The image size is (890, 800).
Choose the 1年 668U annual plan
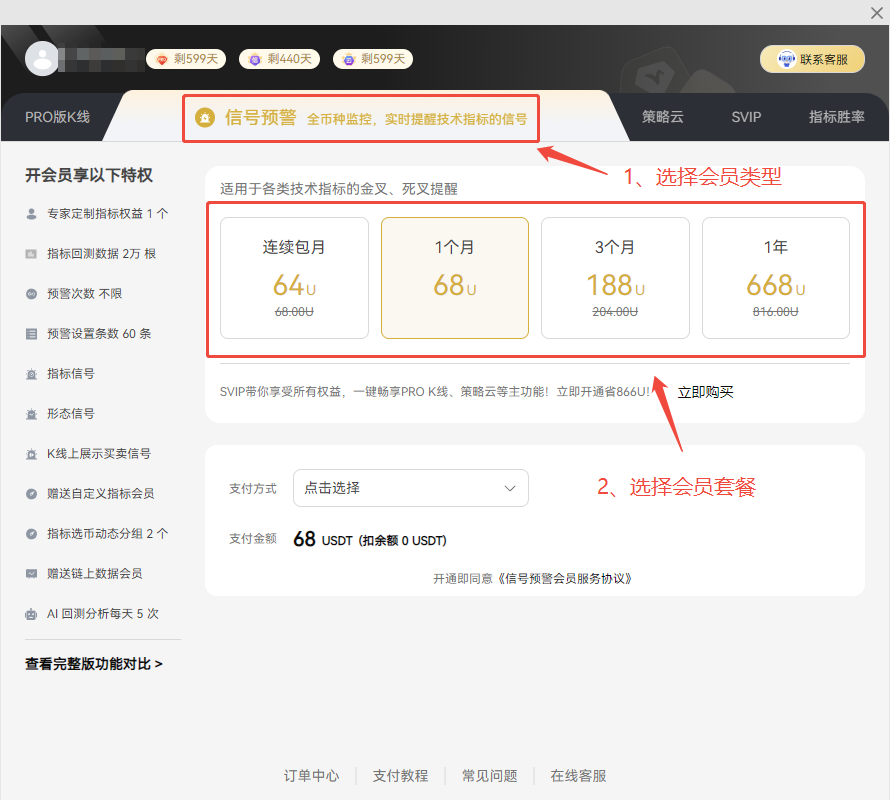click(x=776, y=277)
